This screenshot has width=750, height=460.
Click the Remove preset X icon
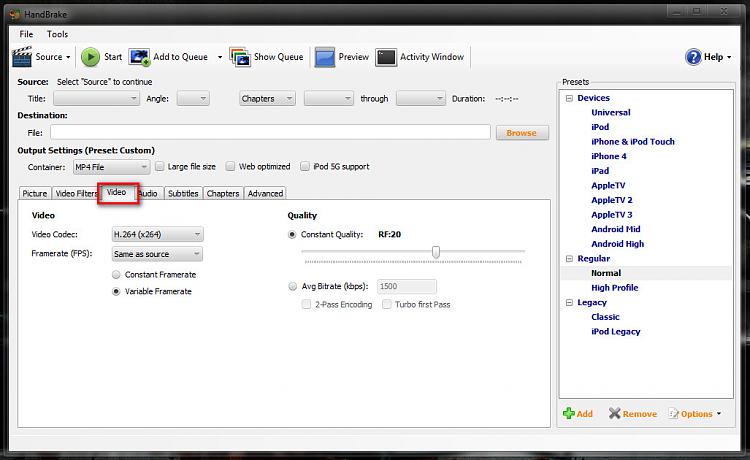coord(615,413)
